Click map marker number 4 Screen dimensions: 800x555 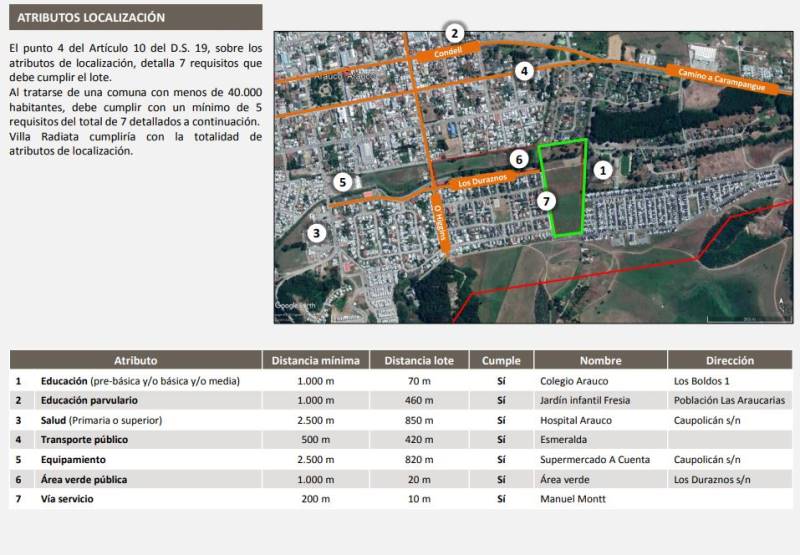pyautogui.click(x=524, y=71)
